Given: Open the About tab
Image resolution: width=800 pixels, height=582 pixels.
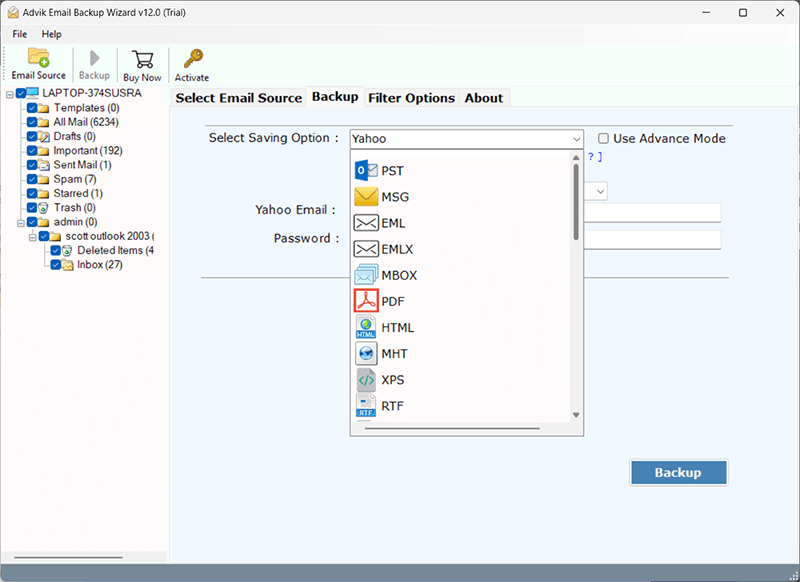Looking at the screenshot, I should (484, 98).
